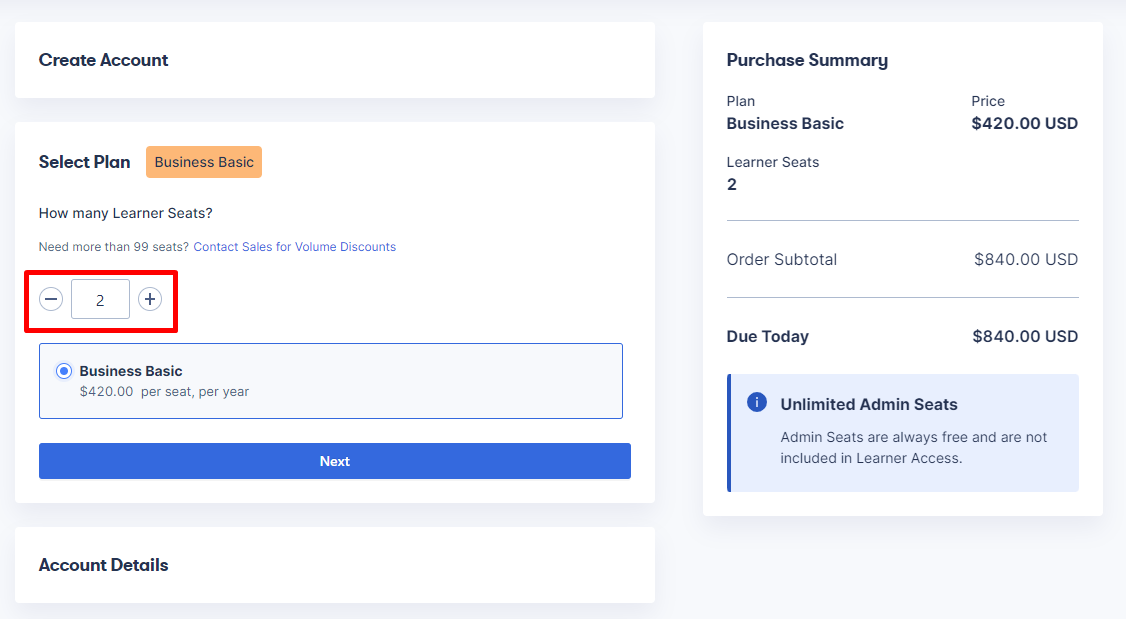Click the orange Business Basic badge
Image resolution: width=1126 pixels, height=619 pixels.
coord(204,162)
